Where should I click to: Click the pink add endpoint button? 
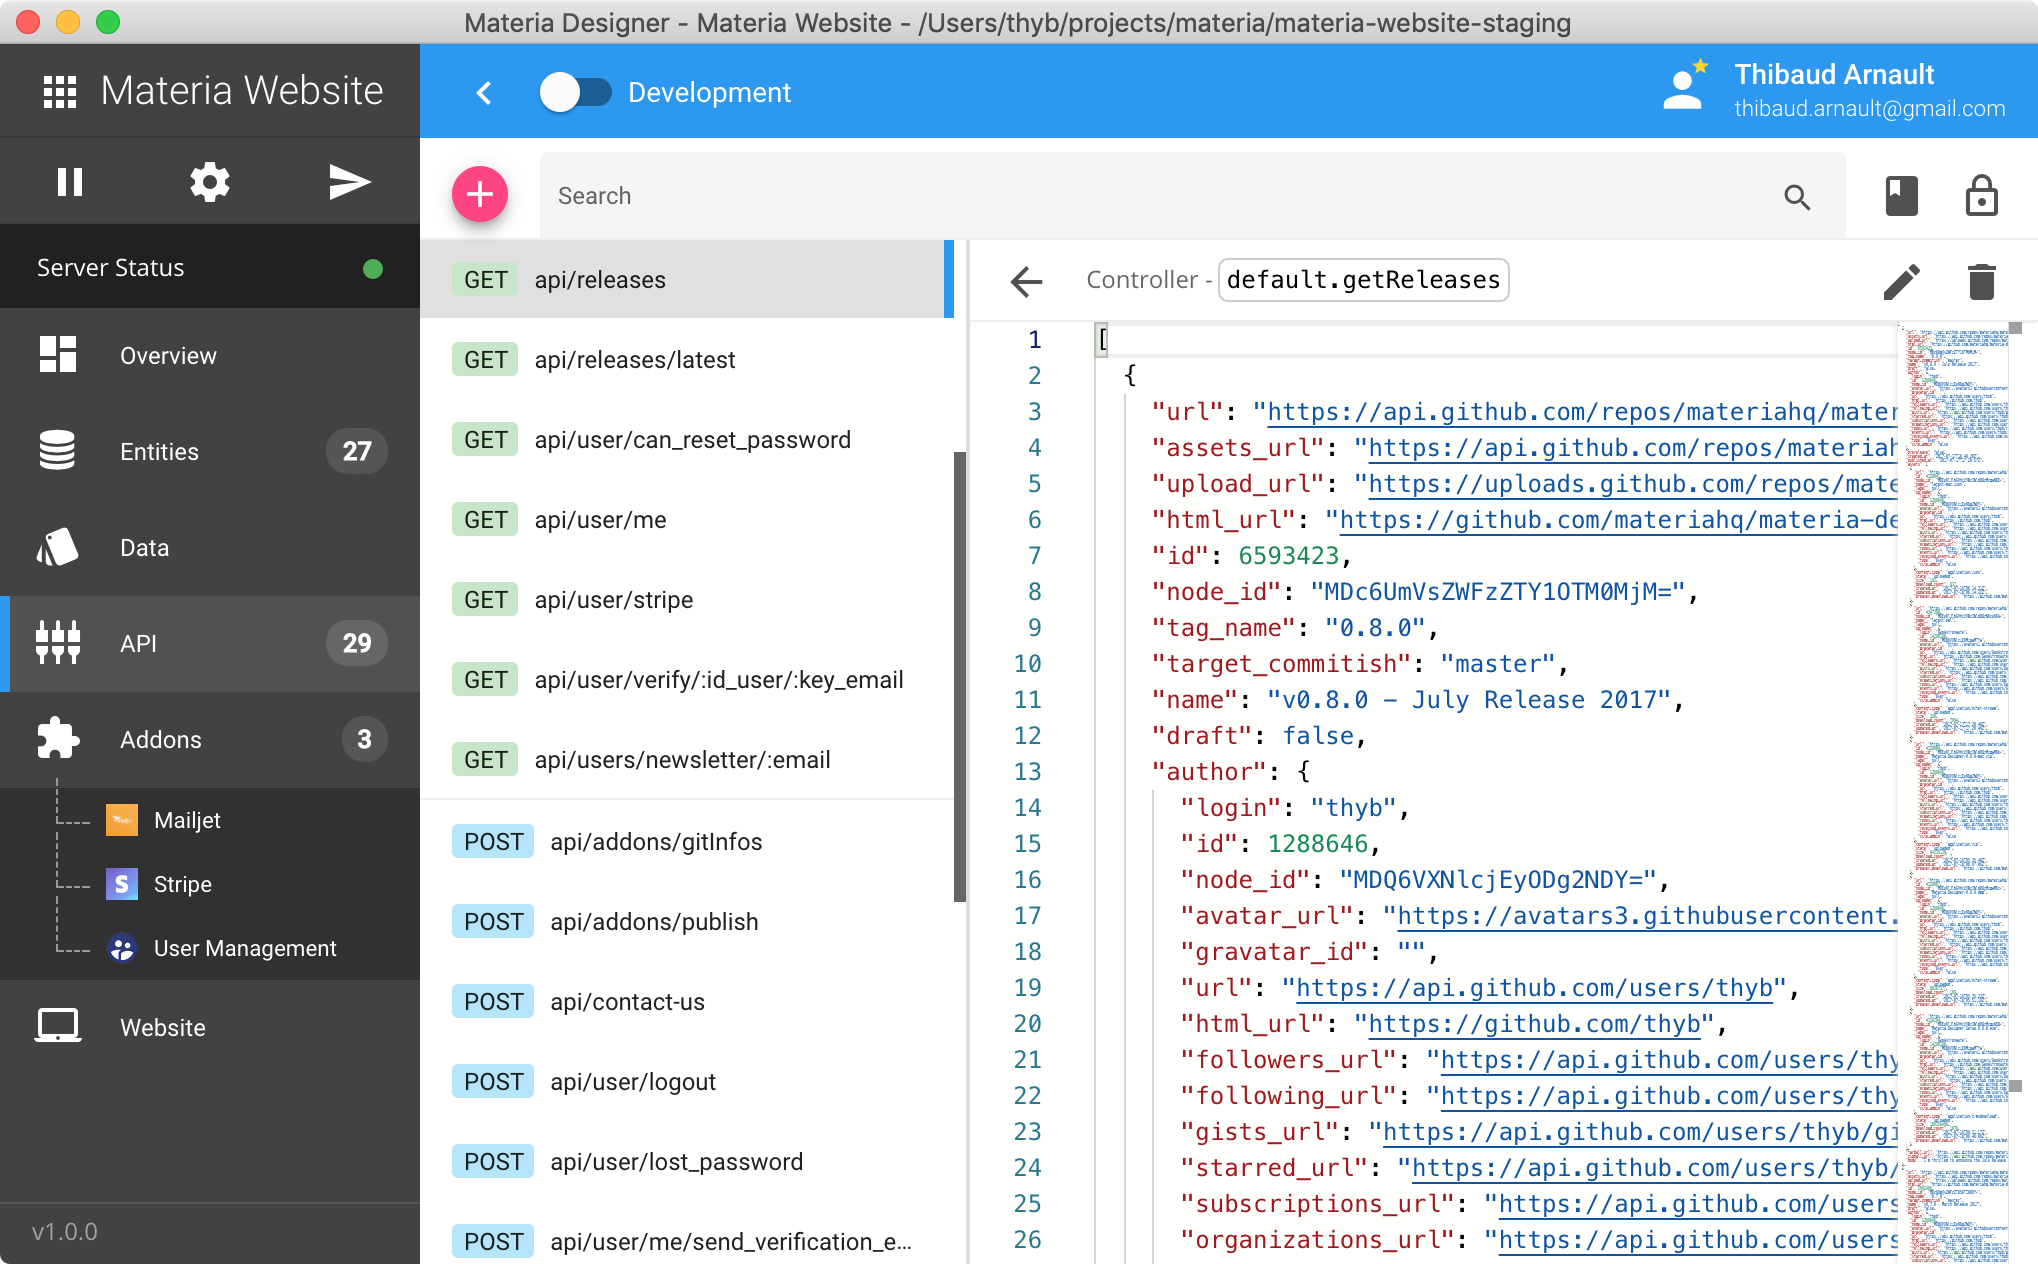(x=480, y=194)
